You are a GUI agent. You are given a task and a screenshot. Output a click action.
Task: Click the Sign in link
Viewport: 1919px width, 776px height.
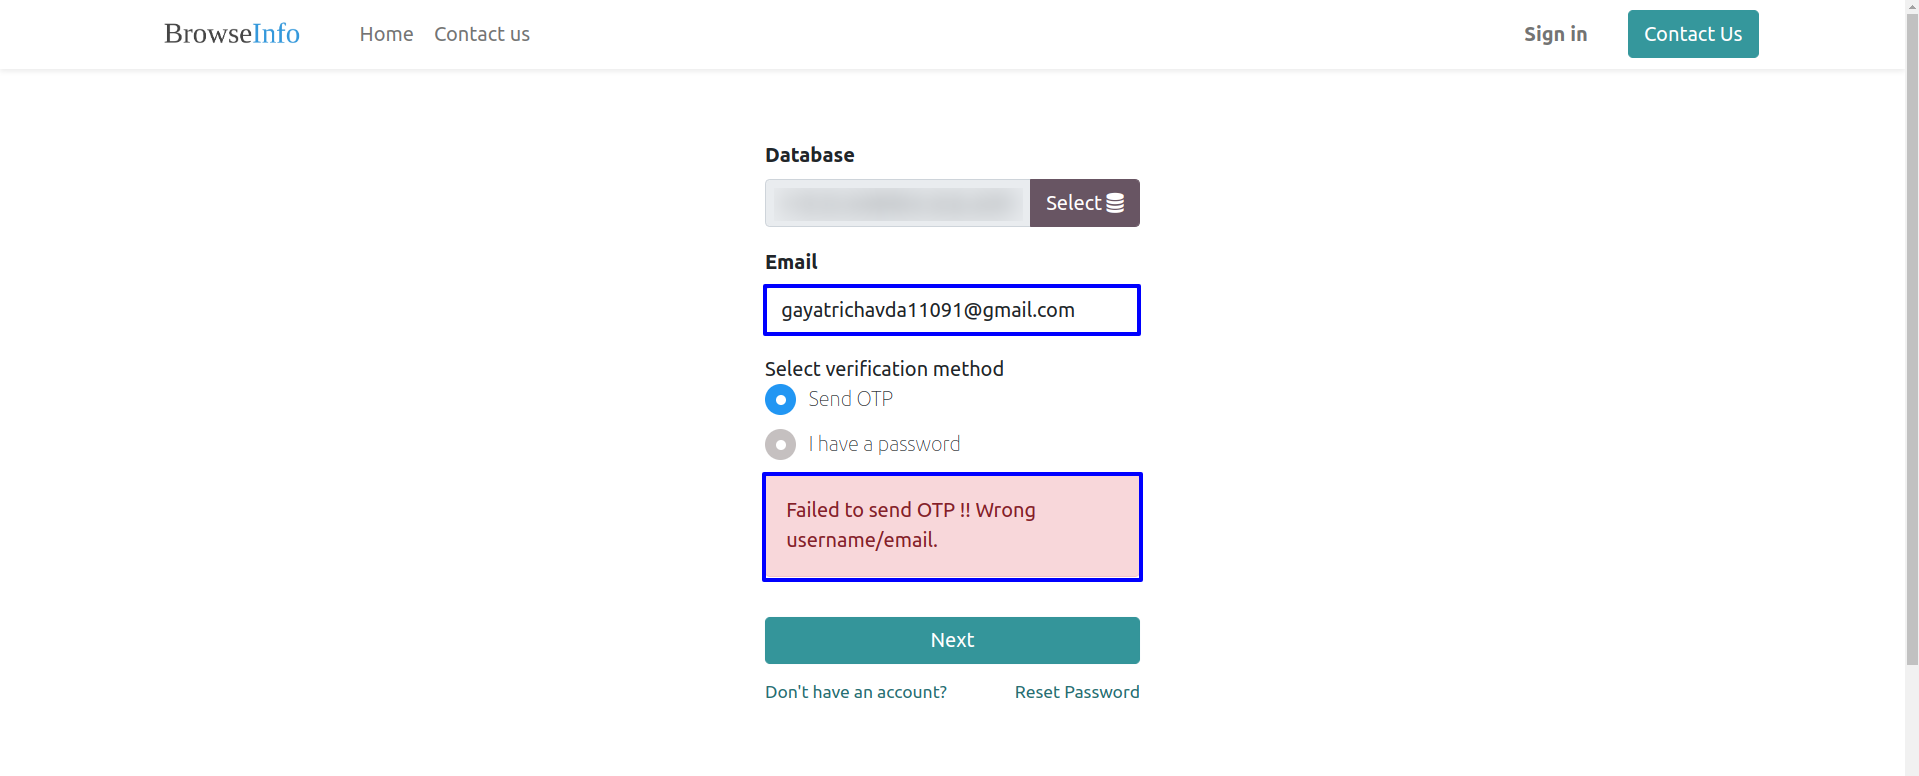[x=1555, y=34]
